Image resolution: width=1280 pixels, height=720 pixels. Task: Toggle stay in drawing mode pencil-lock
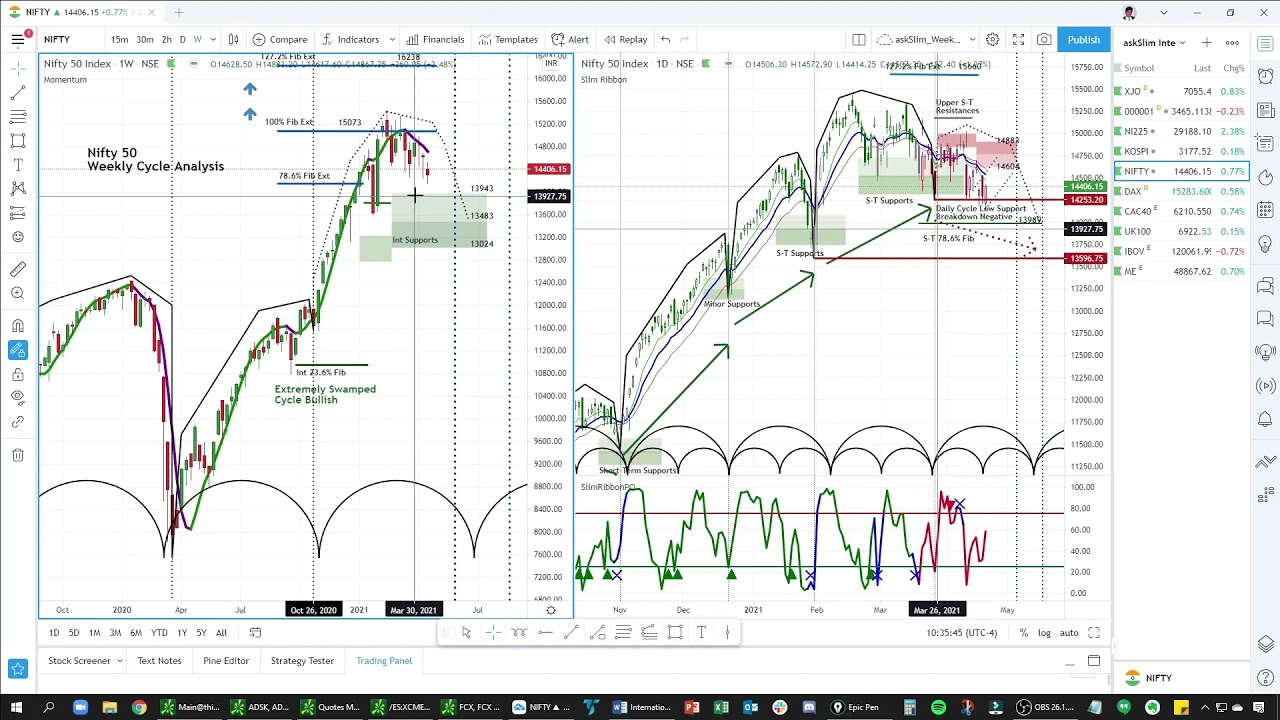[x=18, y=349]
